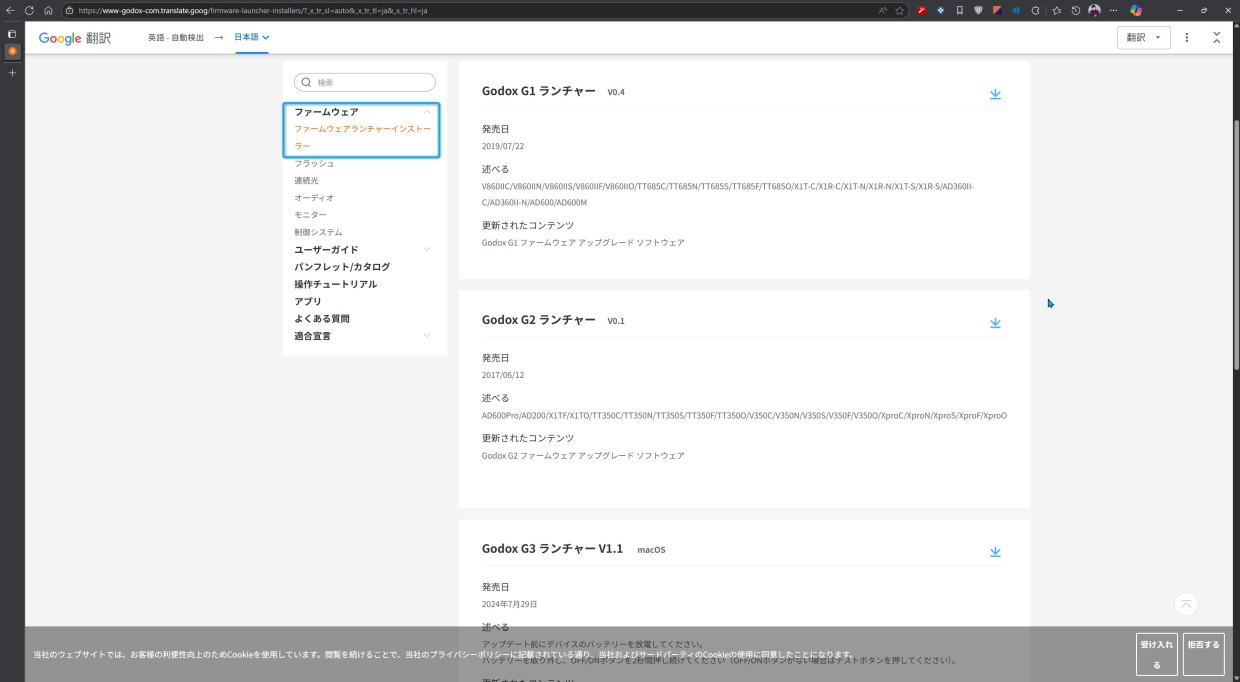1240x682 pixels.
Task: Select 連続光 in the sidebar
Action: 306,181
